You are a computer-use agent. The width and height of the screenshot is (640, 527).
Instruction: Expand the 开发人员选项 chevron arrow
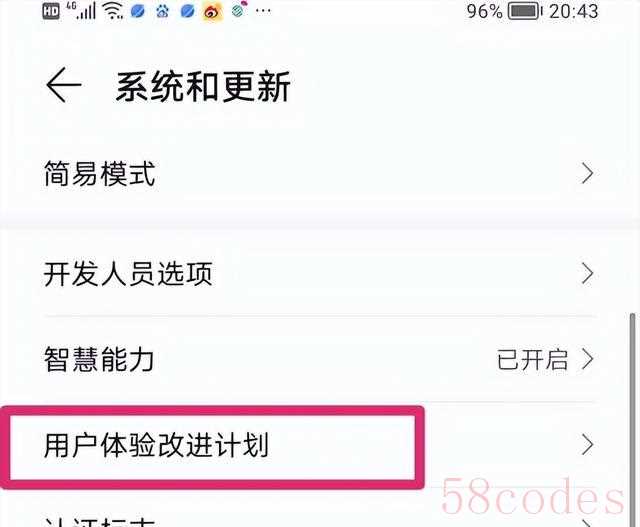[x=587, y=274]
